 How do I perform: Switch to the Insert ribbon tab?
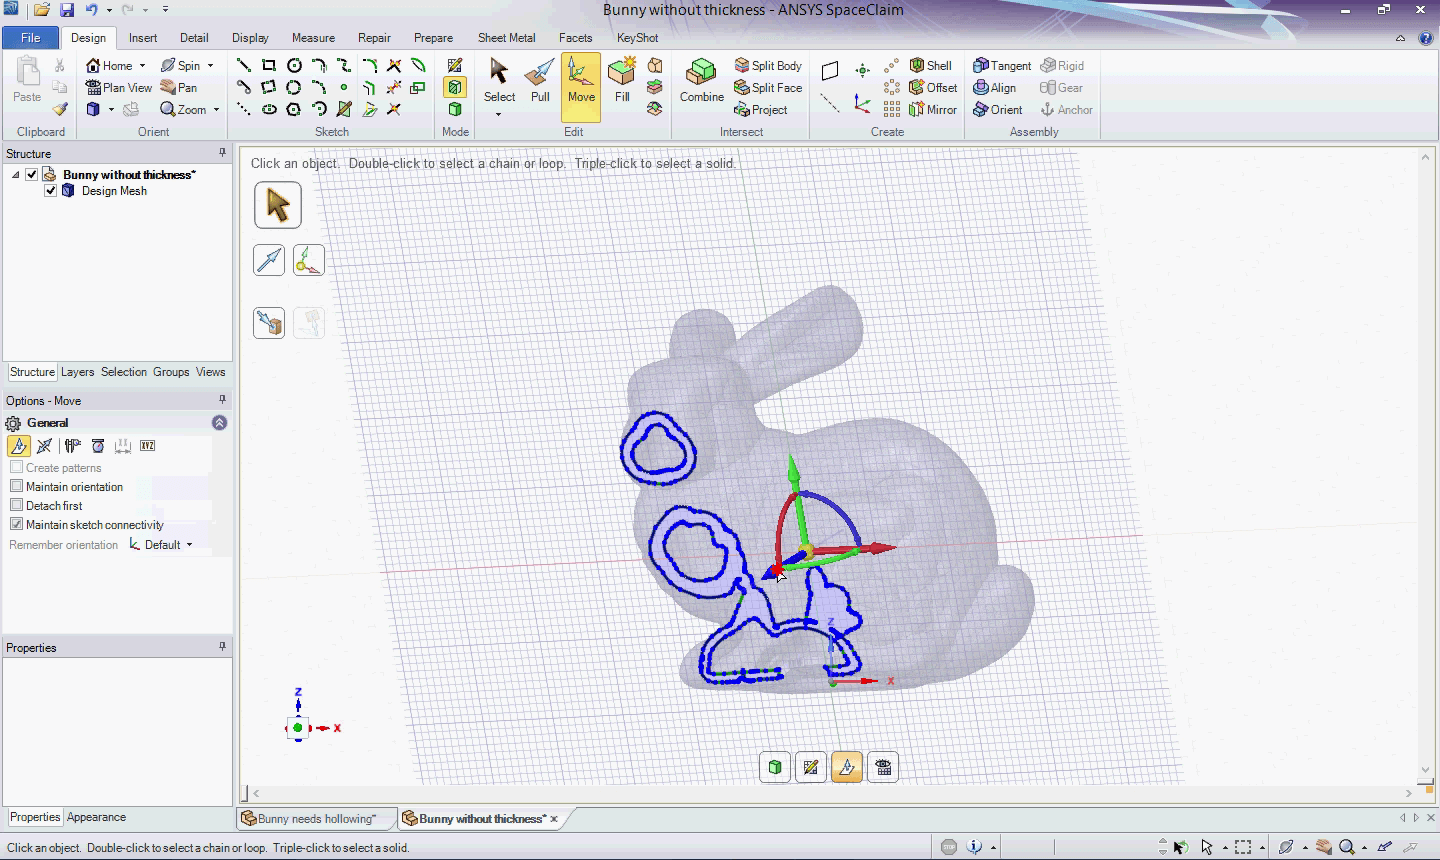(143, 38)
